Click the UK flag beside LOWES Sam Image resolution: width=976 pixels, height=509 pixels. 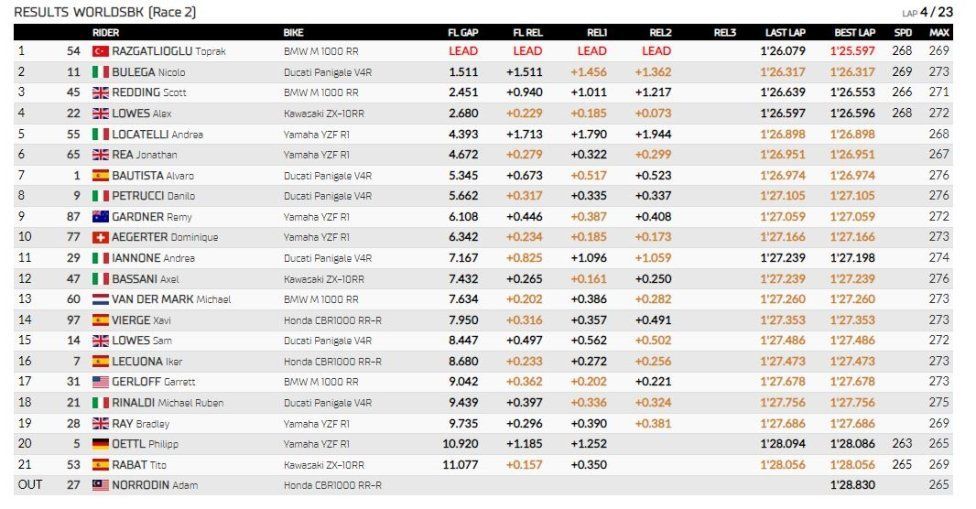[x=100, y=340]
